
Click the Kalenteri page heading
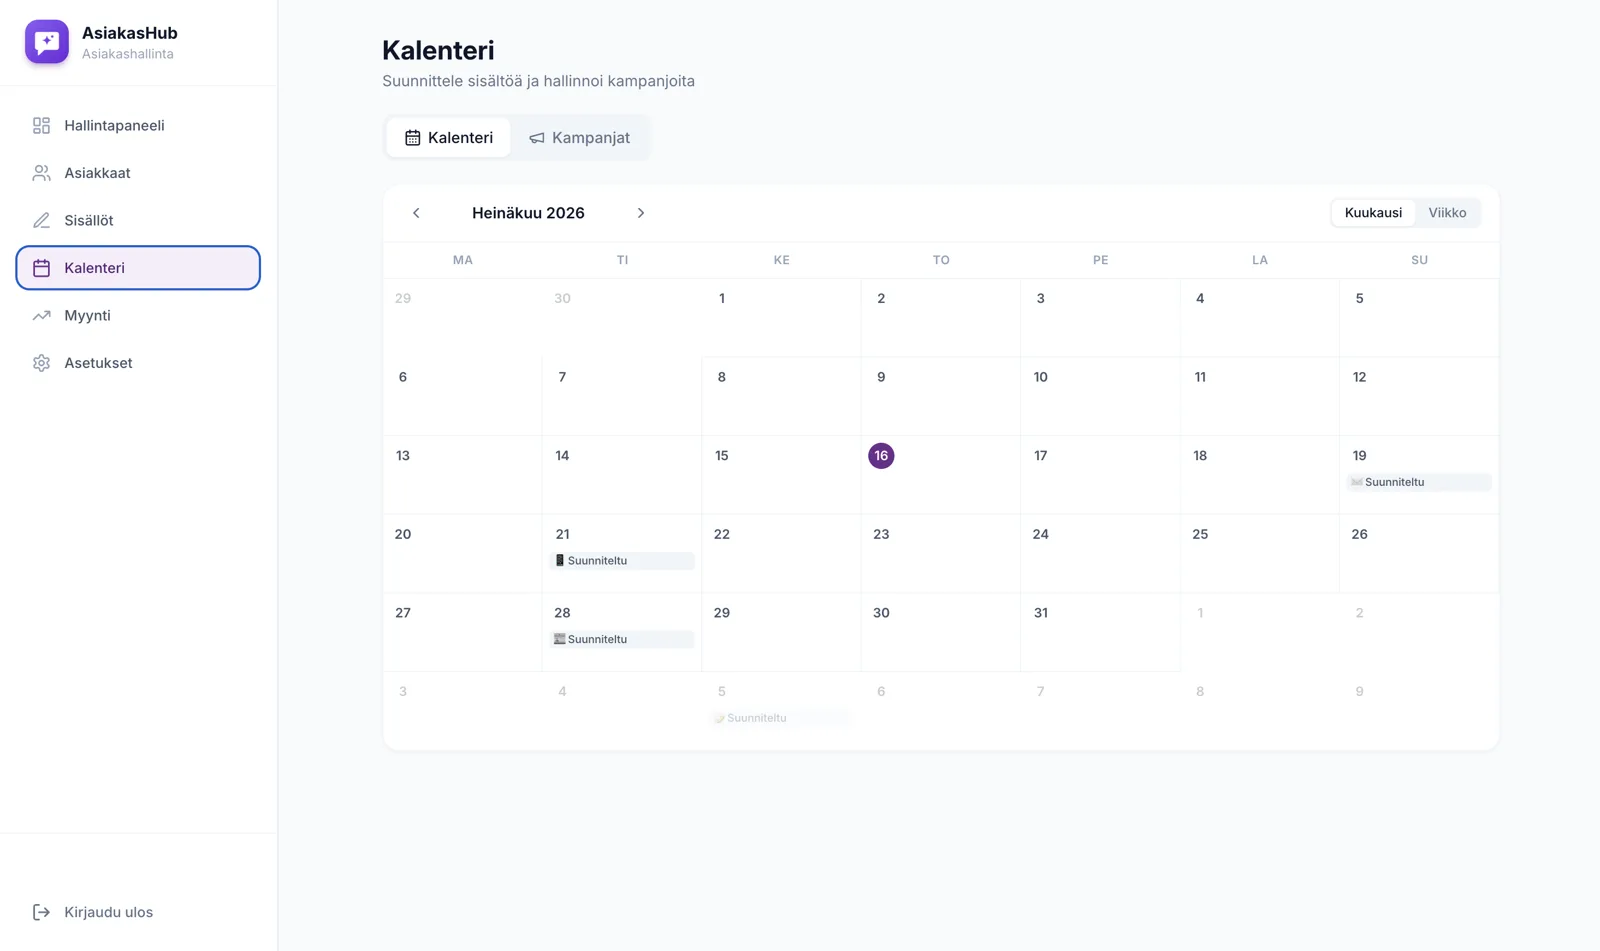tap(438, 50)
